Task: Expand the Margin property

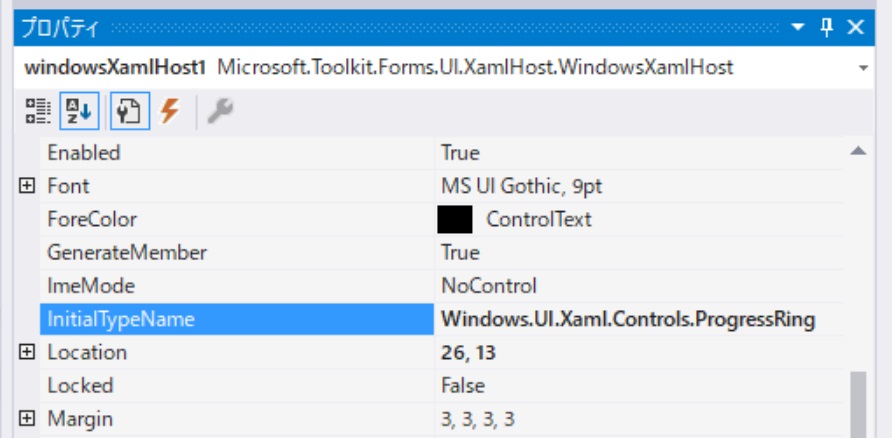Action: coord(27,418)
